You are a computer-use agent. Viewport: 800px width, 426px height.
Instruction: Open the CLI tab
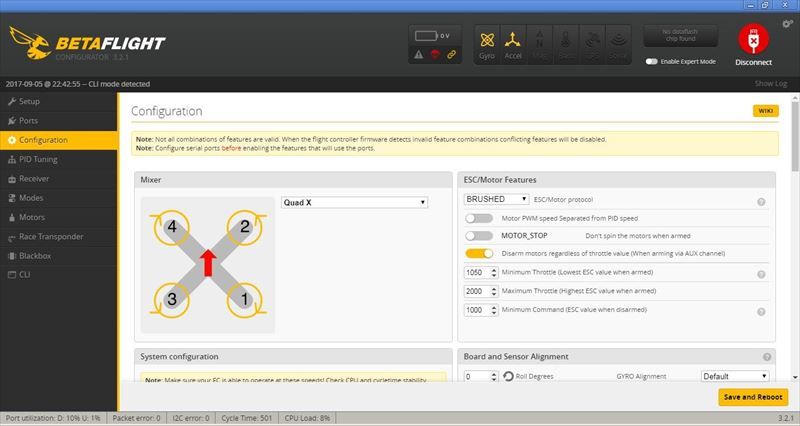[x=59, y=275]
